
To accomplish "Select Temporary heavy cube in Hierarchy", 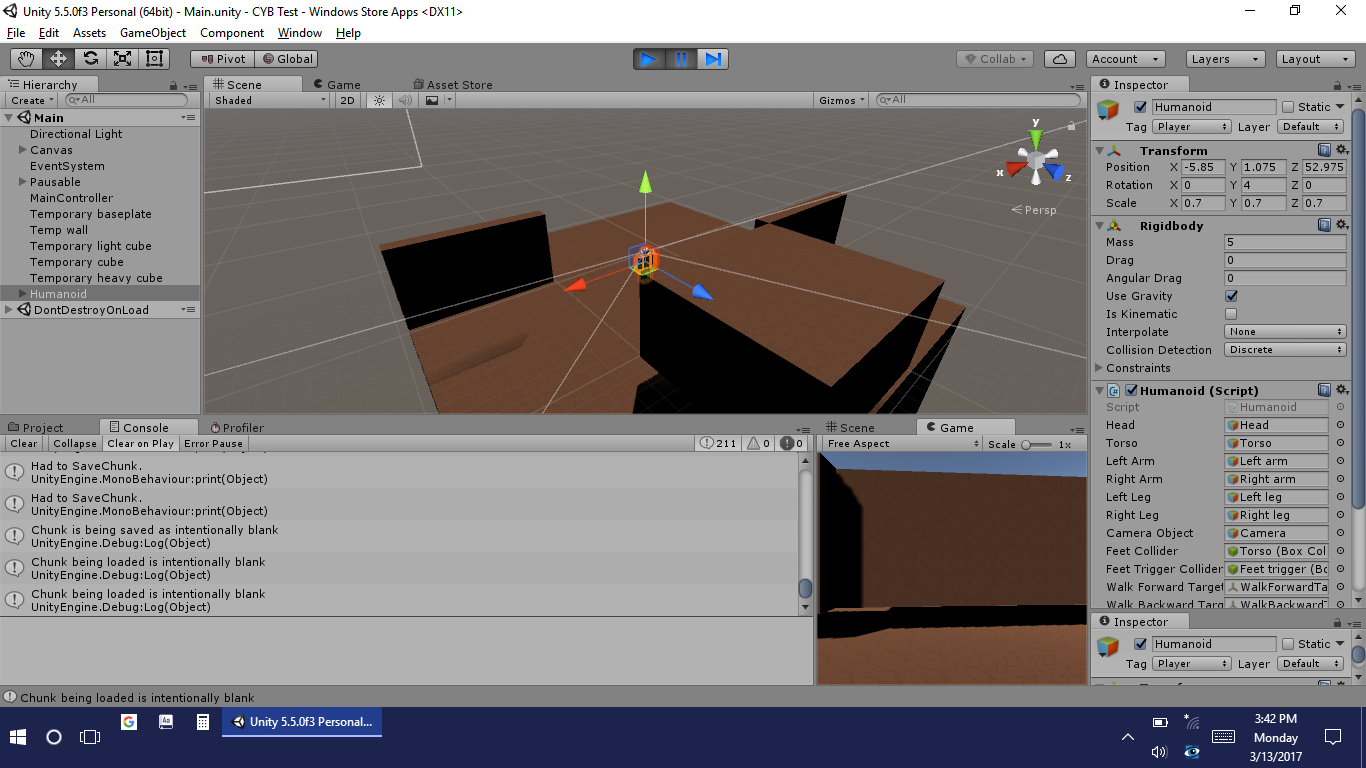I will 96,278.
